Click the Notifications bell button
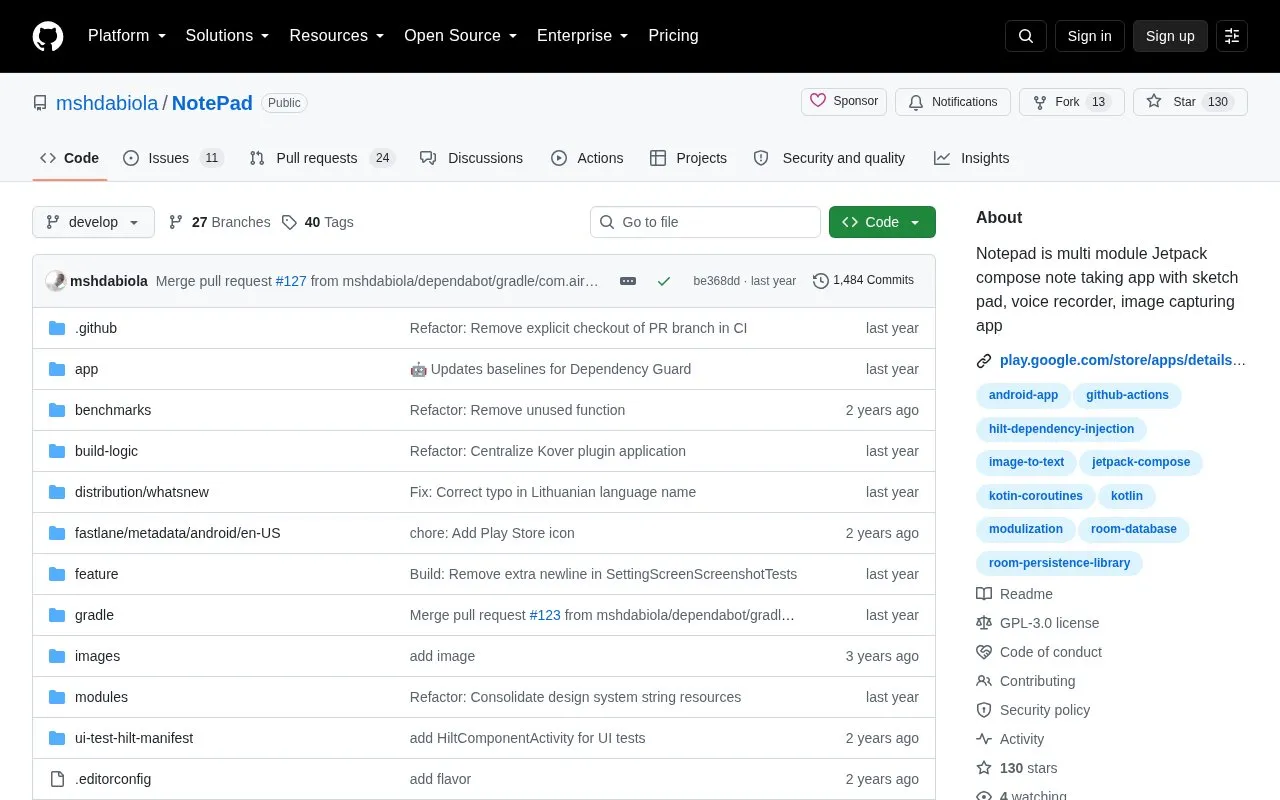The height and width of the screenshot is (800, 1280). point(953,102)
